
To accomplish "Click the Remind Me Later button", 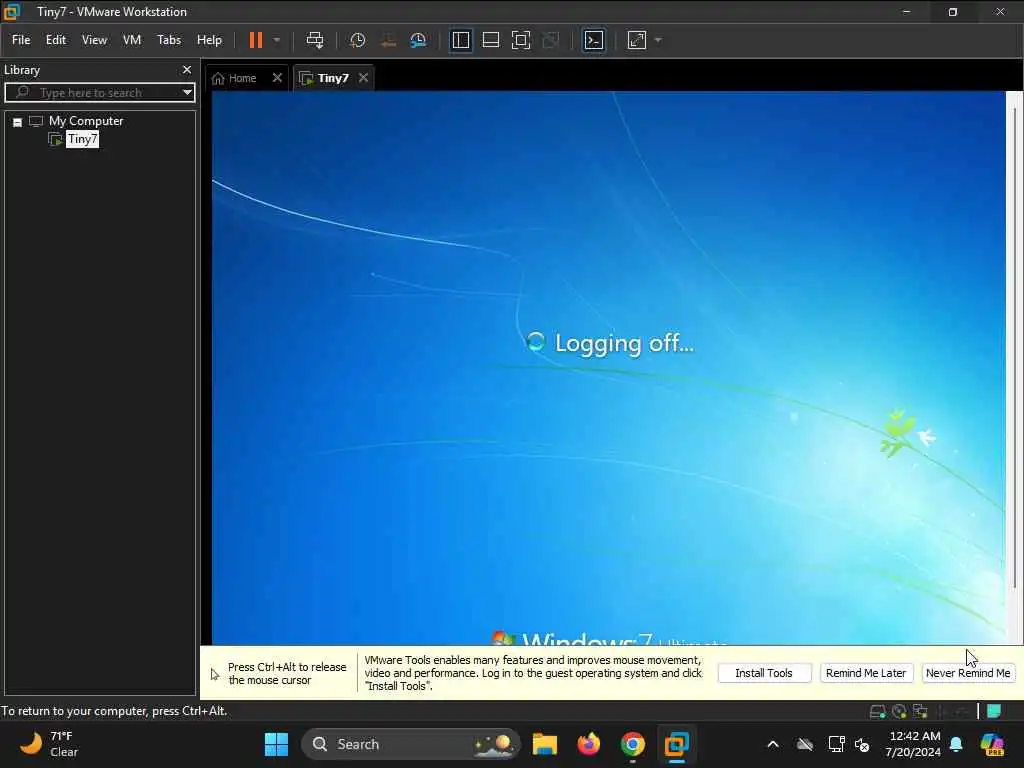I will pos(866,673).
